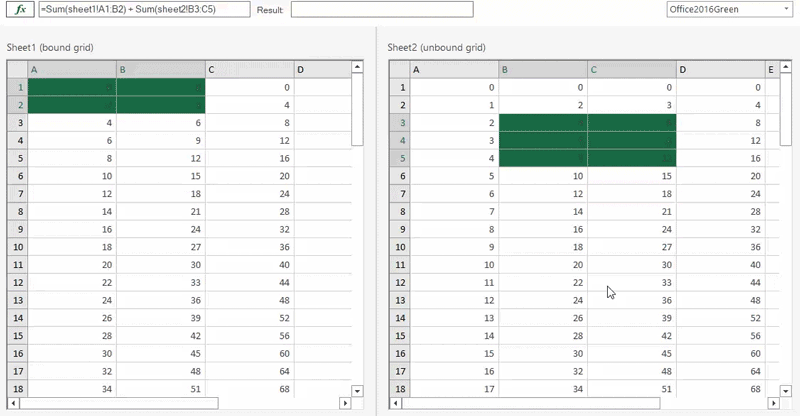The width and height of the screenshot is (800, 416).
Task: Select column E header in Sheet2
Action: pyautogui.click(x=772, y=69)
